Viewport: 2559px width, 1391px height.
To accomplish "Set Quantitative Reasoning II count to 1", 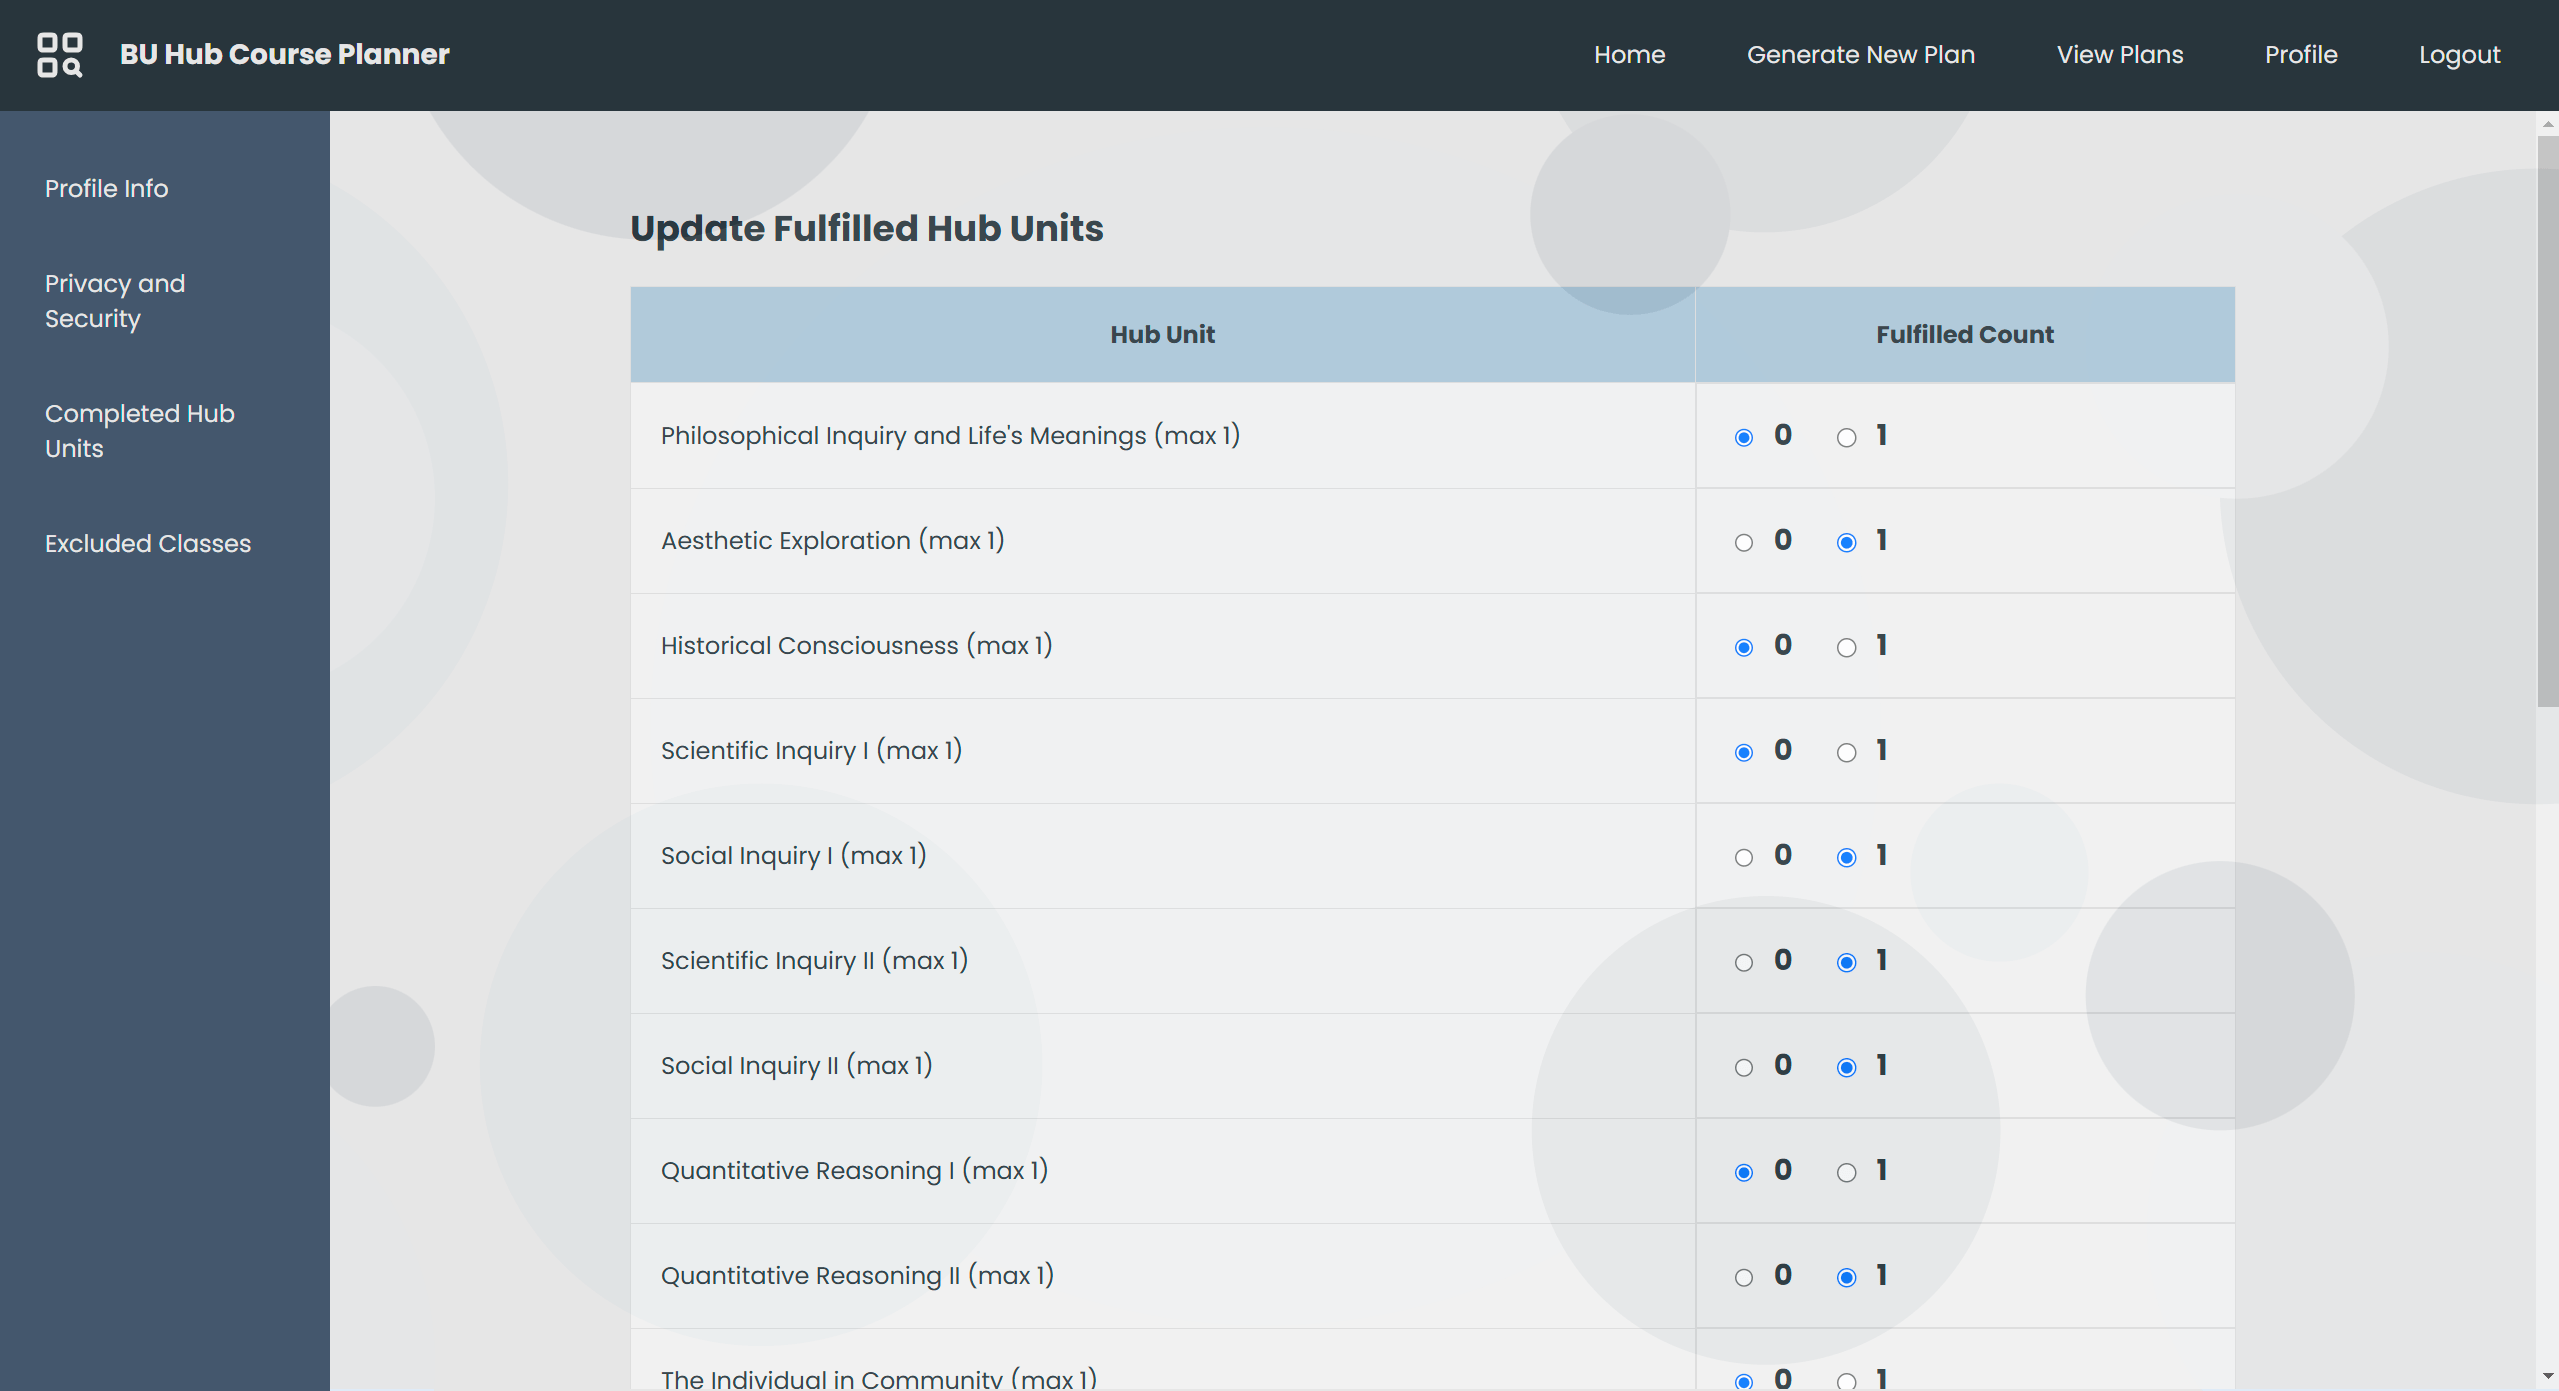I will tap(1846, 1277).
